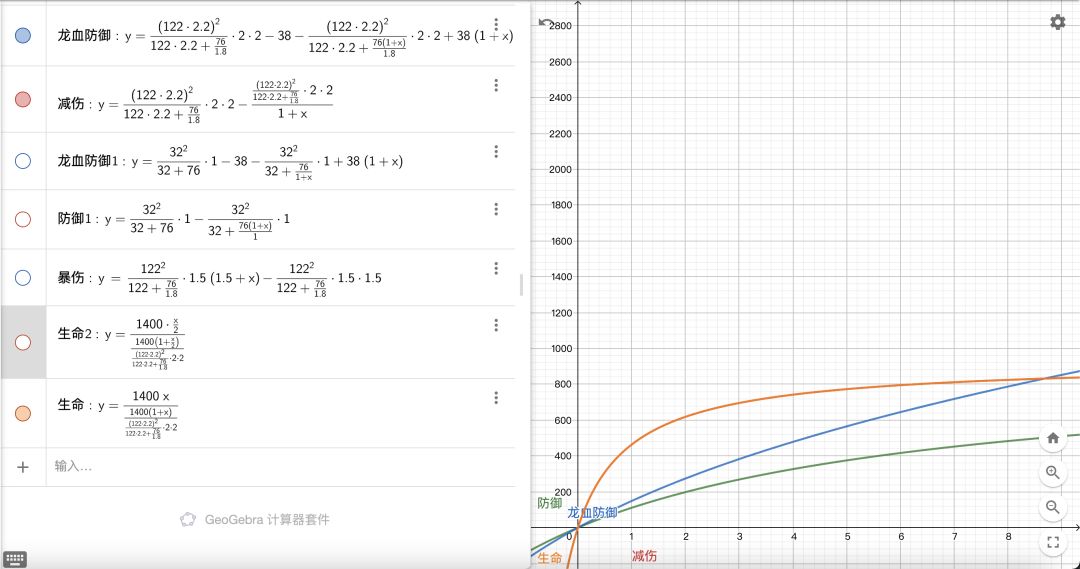1080x569 pixels.
Task: Select the 龙血防御1 formula expression
Action: [230, 161]
